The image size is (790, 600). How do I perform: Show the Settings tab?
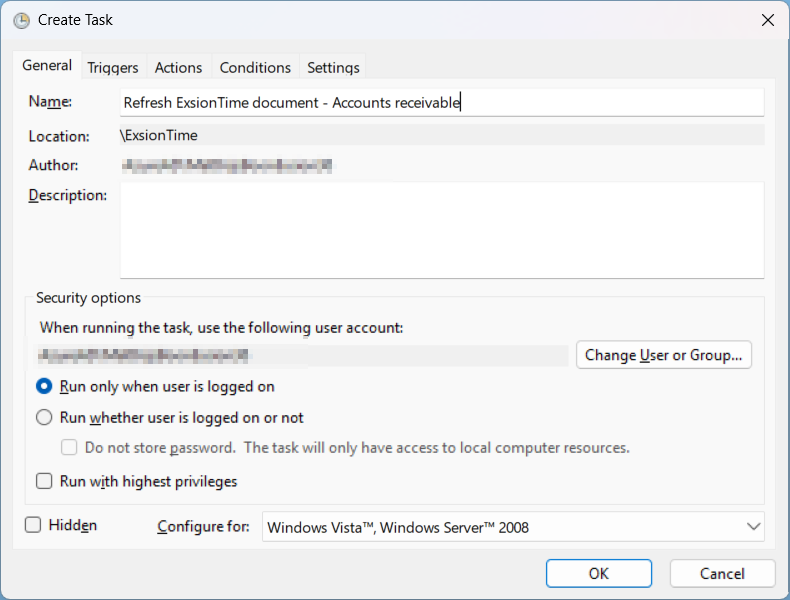click(x=333, y=68)
